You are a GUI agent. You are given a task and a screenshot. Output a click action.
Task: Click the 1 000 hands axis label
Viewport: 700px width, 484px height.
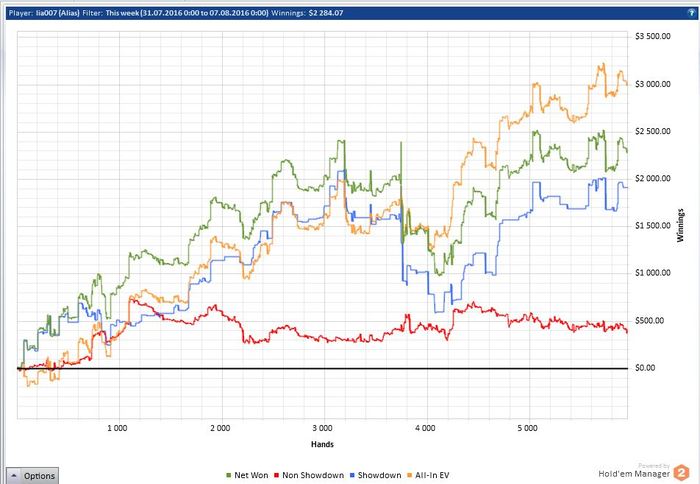coord(117,428)
